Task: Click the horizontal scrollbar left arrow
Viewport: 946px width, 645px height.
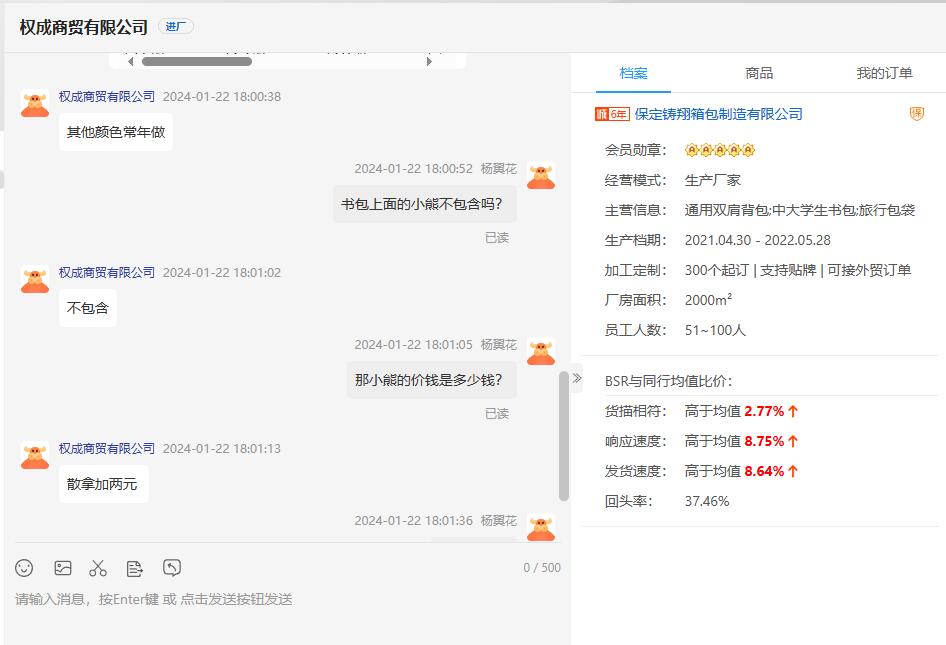Action: (x=130, y=61)
